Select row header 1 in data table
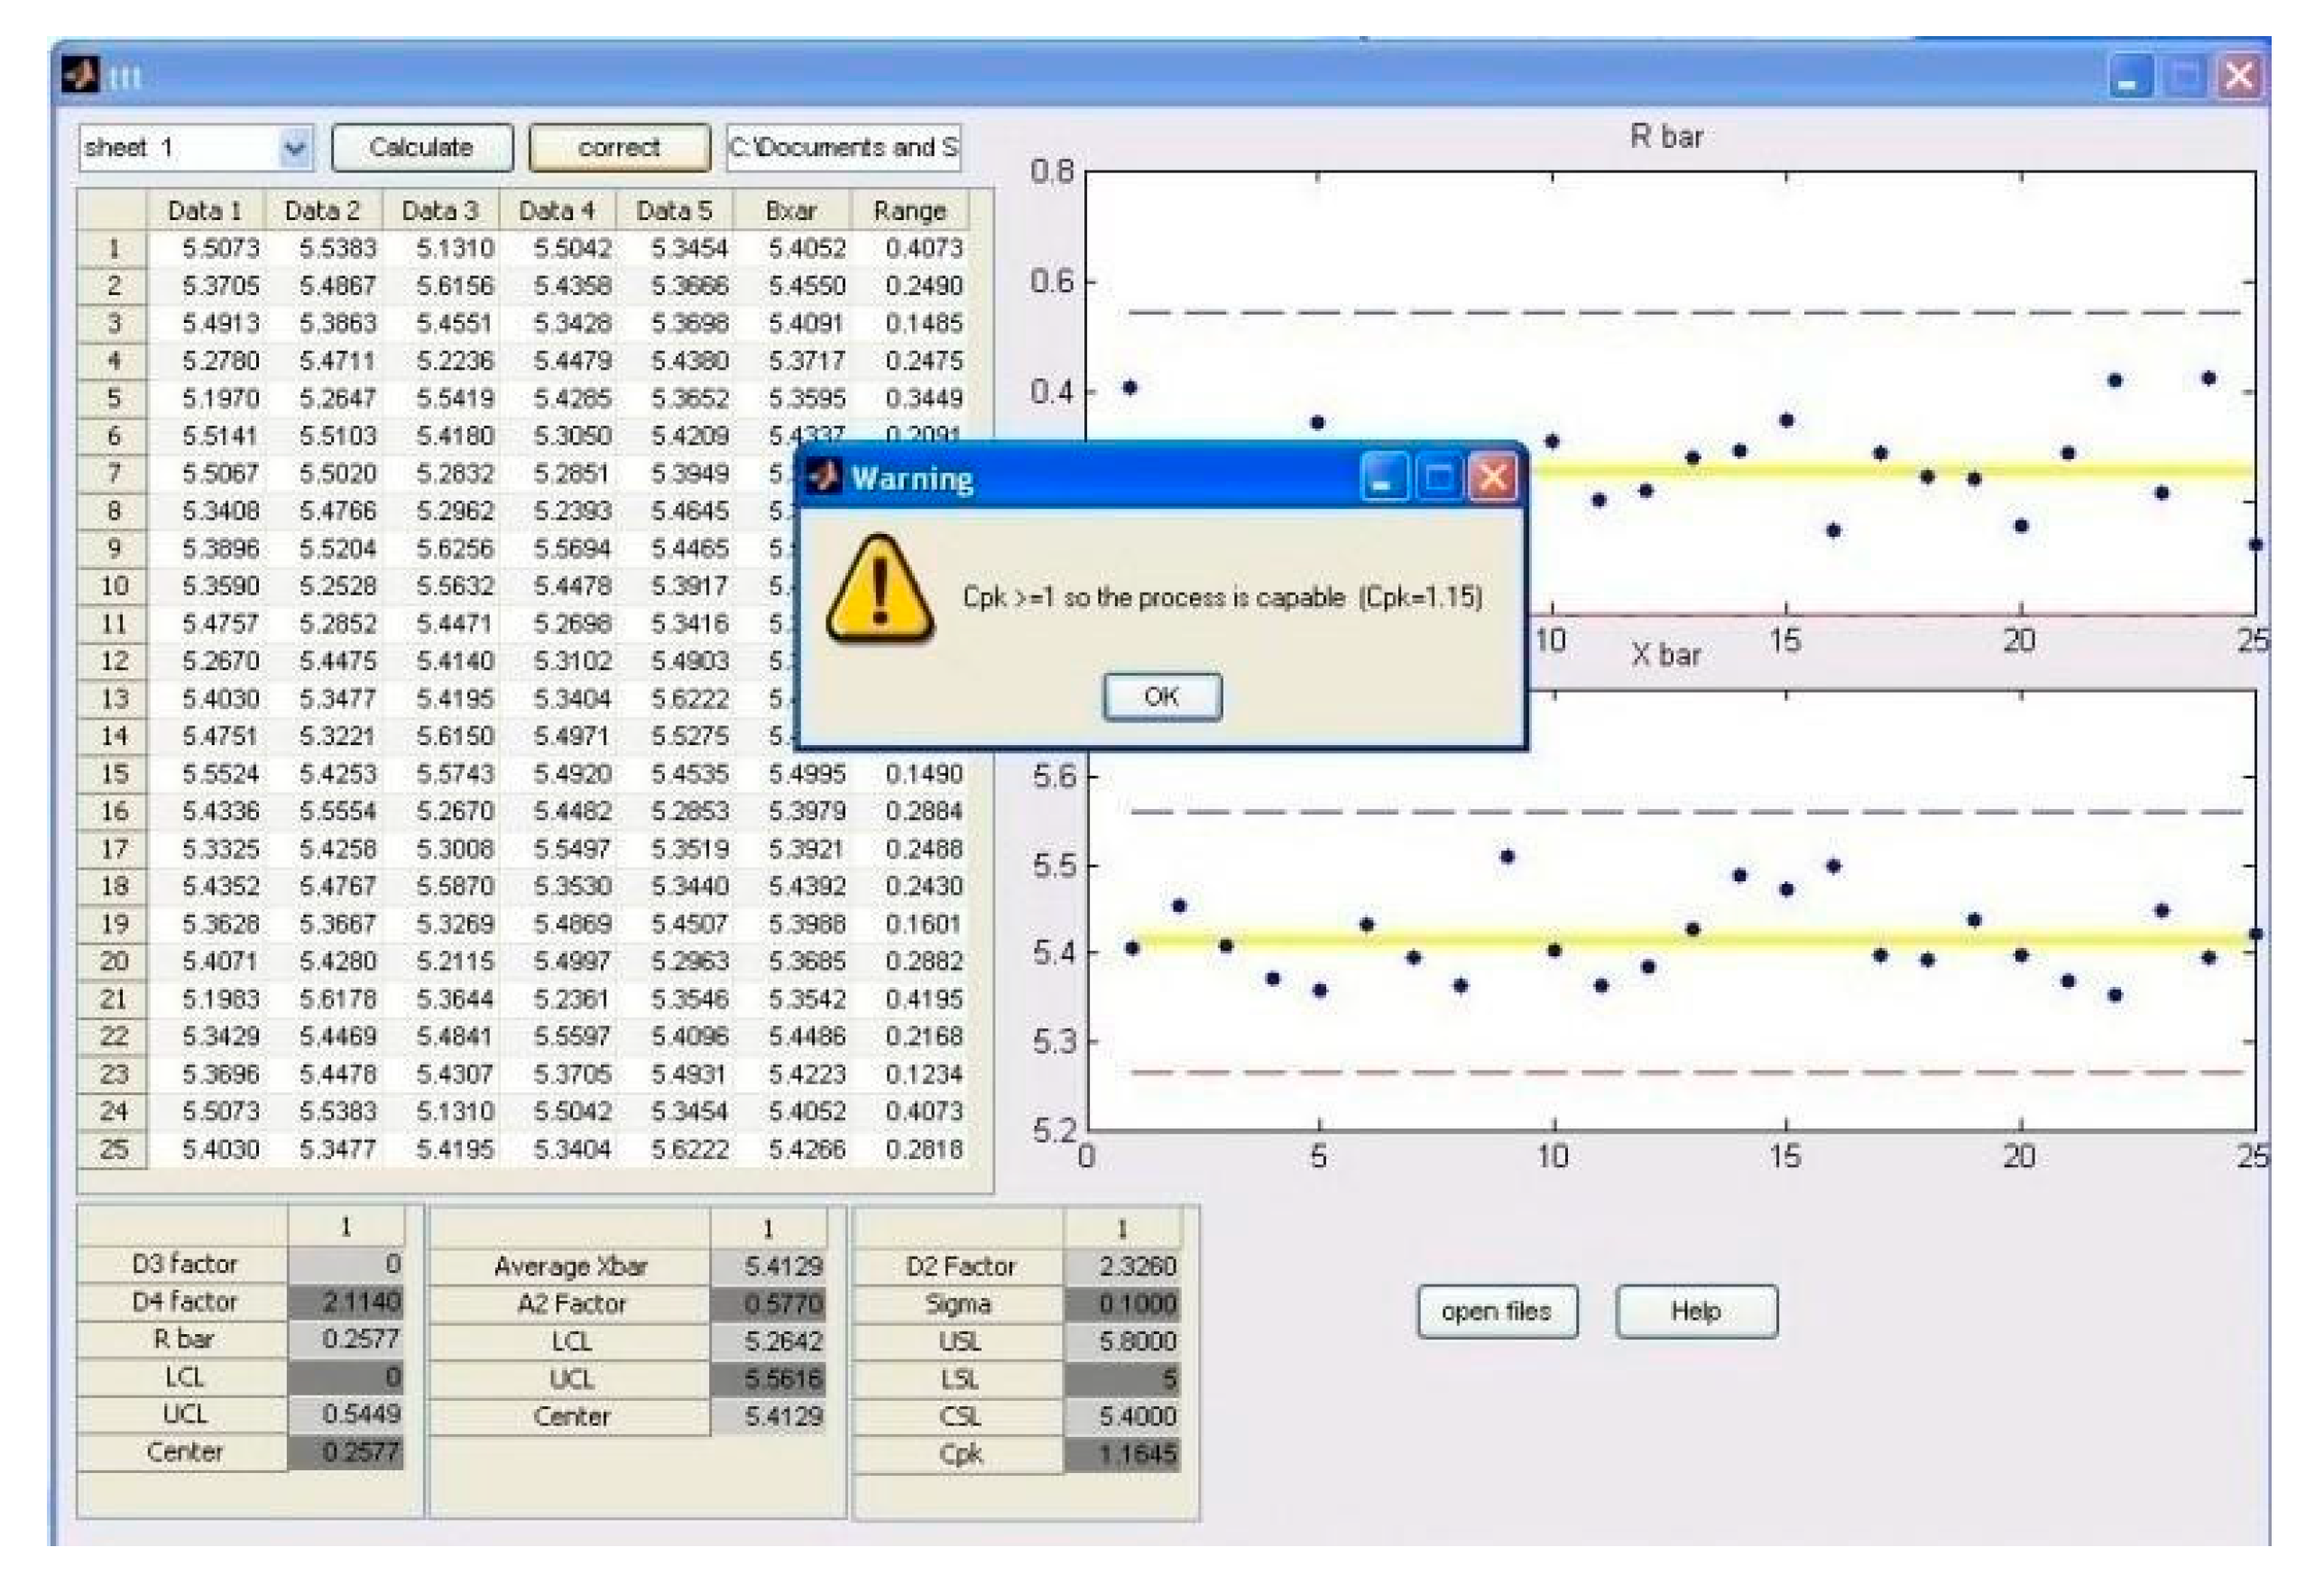 pyautogui.click(x=113, y=248)
